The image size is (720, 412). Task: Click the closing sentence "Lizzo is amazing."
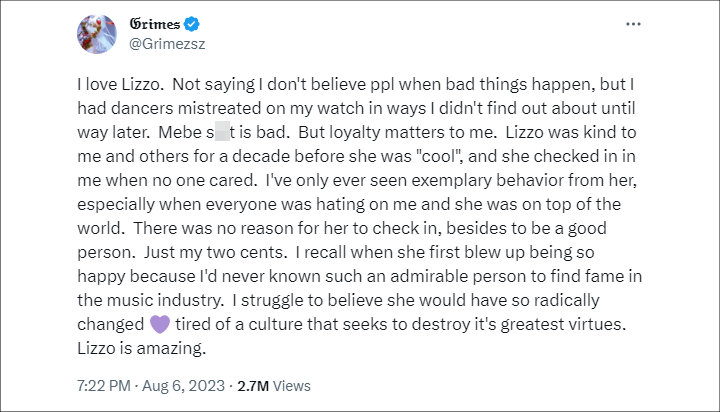141,348
